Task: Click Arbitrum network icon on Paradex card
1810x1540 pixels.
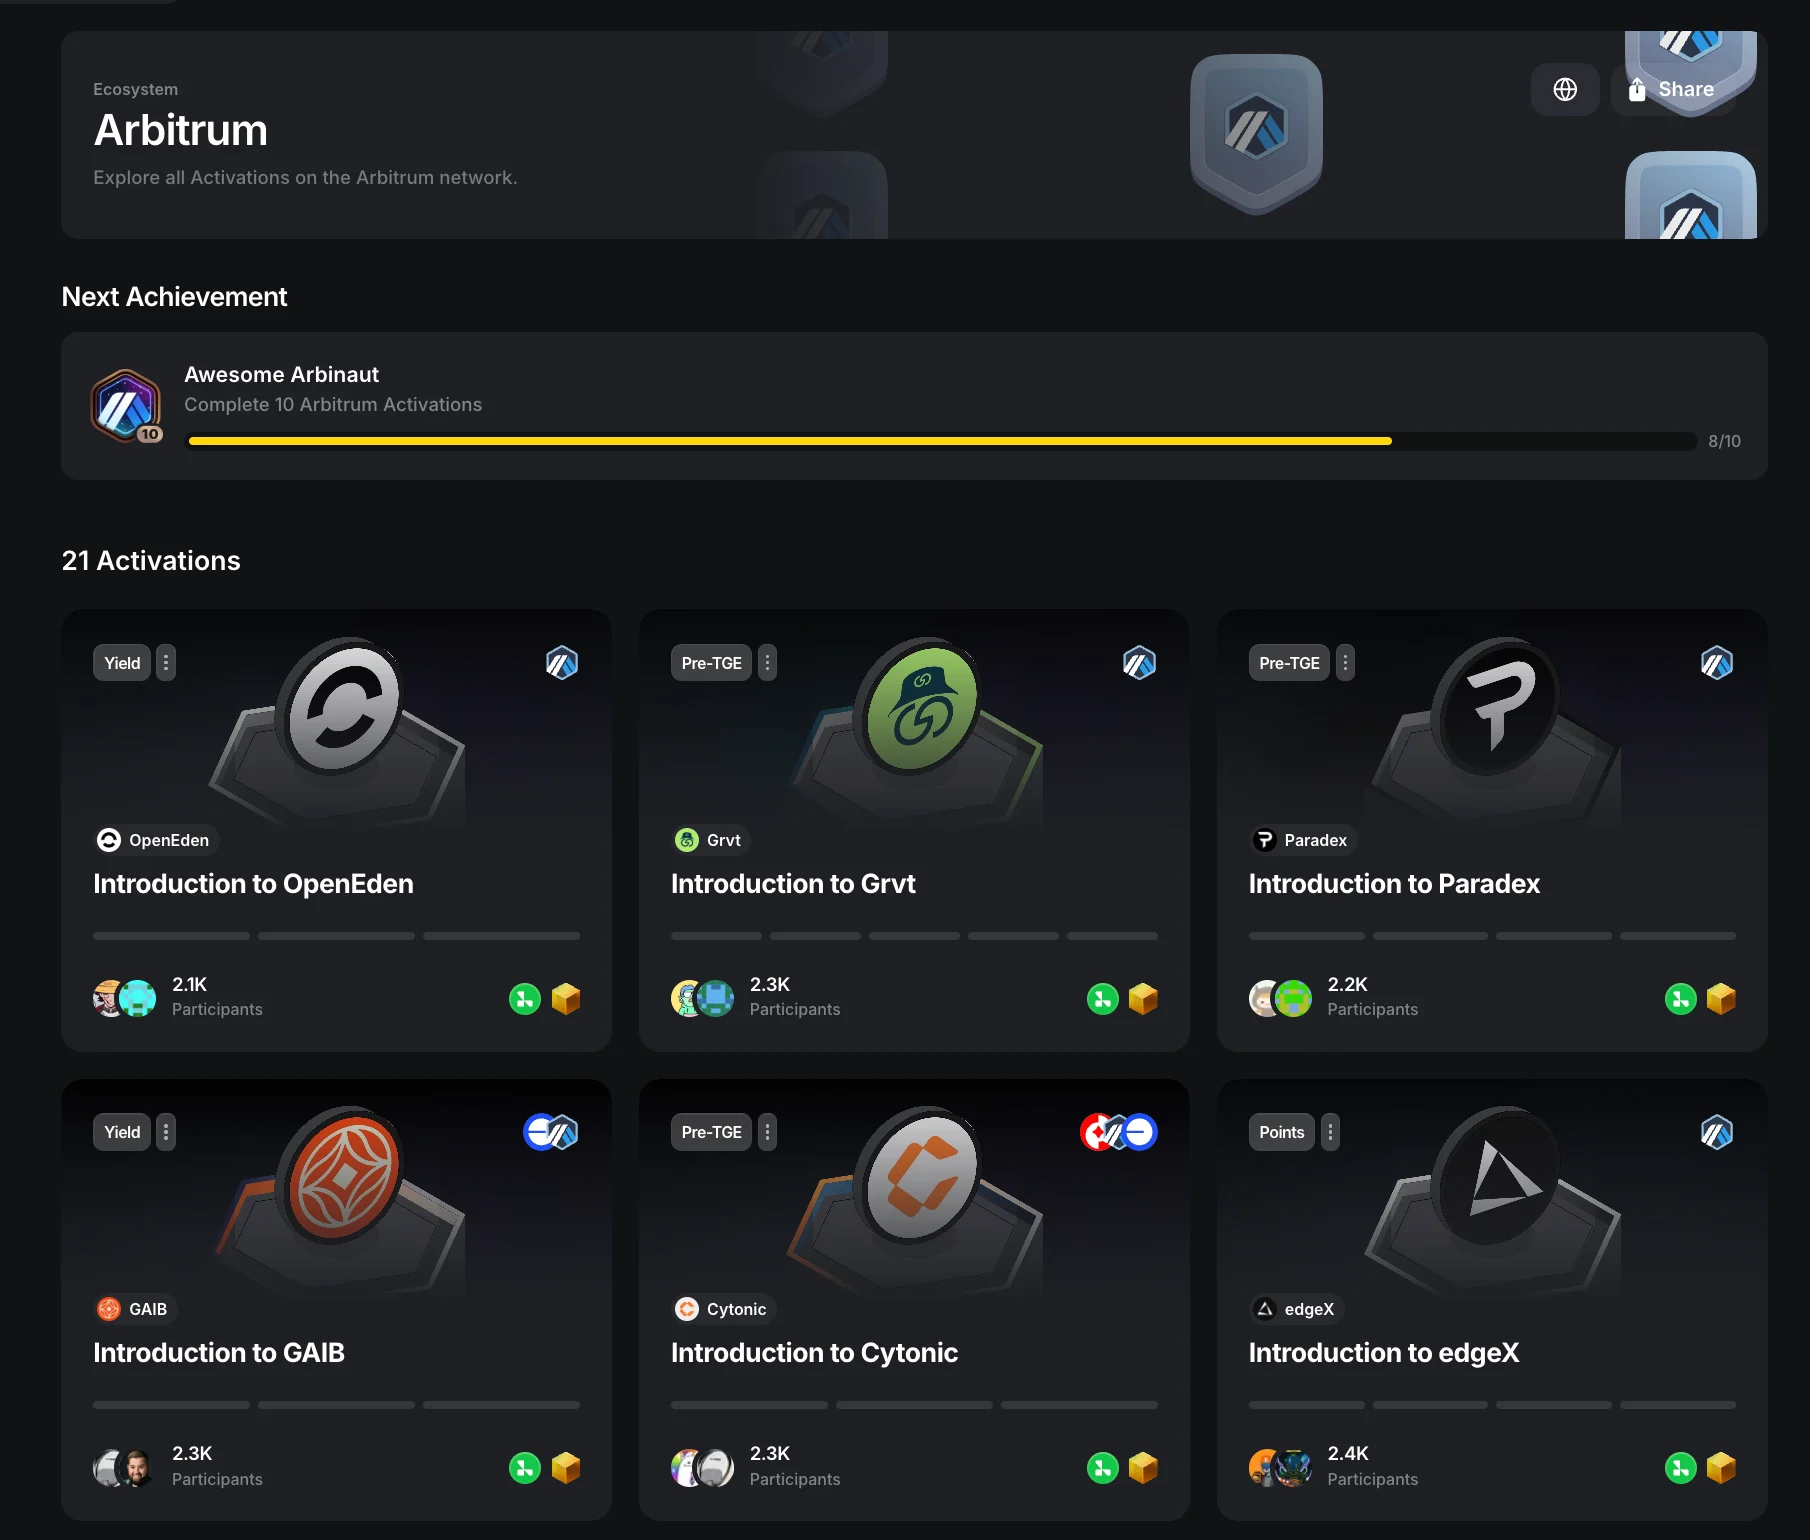Action: (1717, 663)
